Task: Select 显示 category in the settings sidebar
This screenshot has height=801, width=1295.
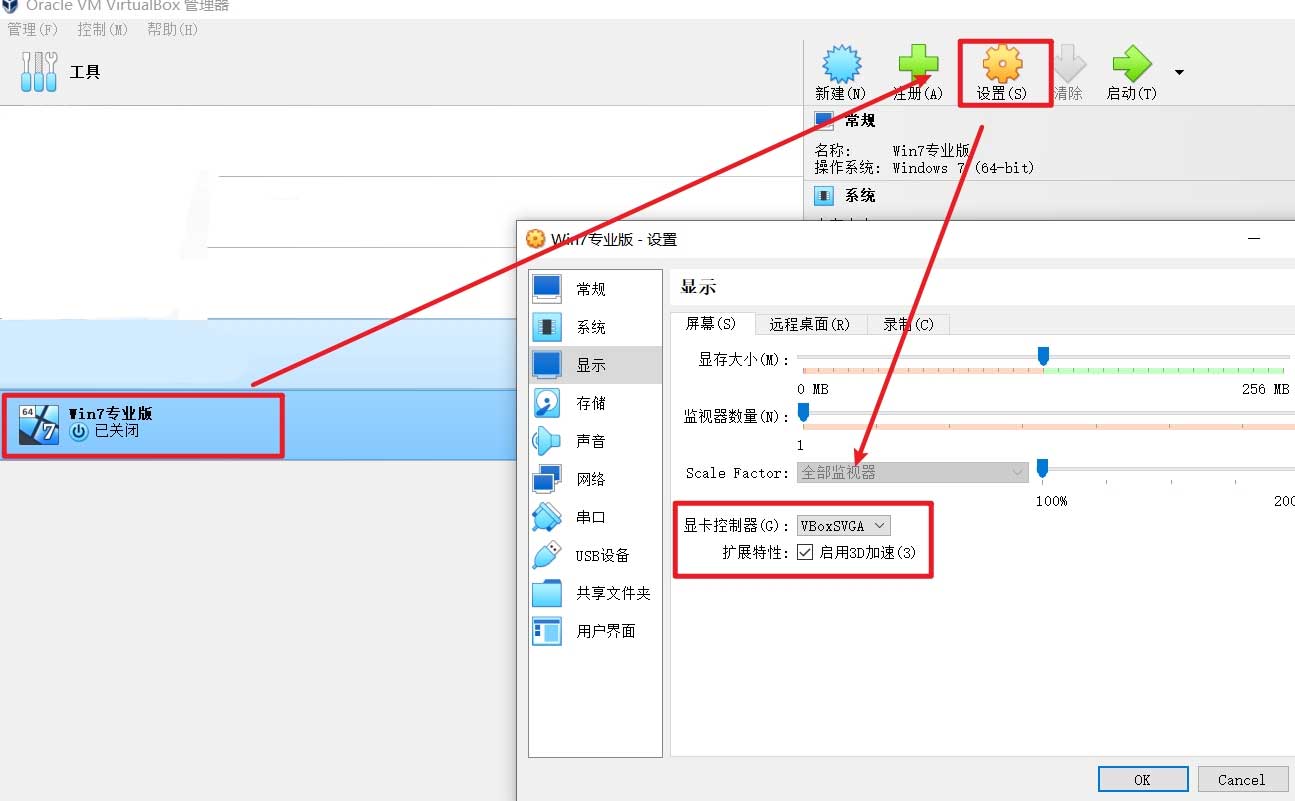Action: pos(595,365)
